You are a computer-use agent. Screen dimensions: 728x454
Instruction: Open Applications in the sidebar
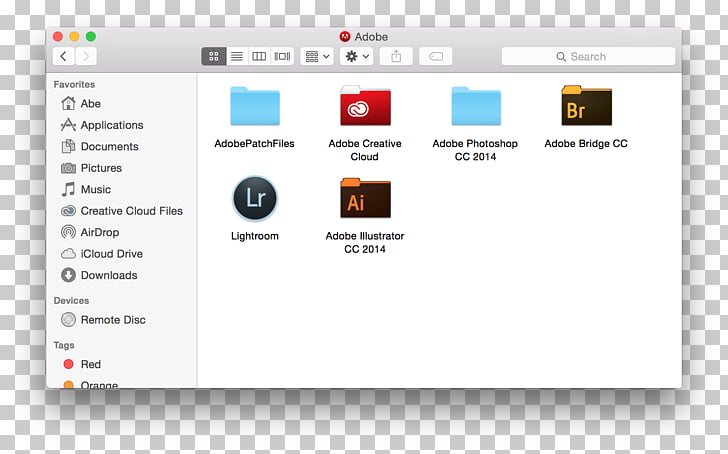coord(122,125)
